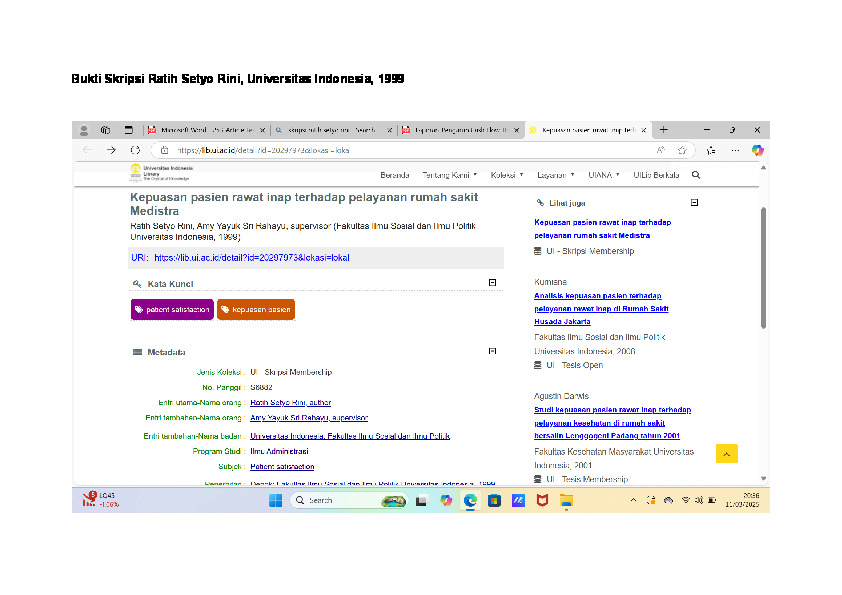Image resolution: width=842 pixels, height=595 pixels.
Task: Show hidden system tray icons
Action: (633, 500)
